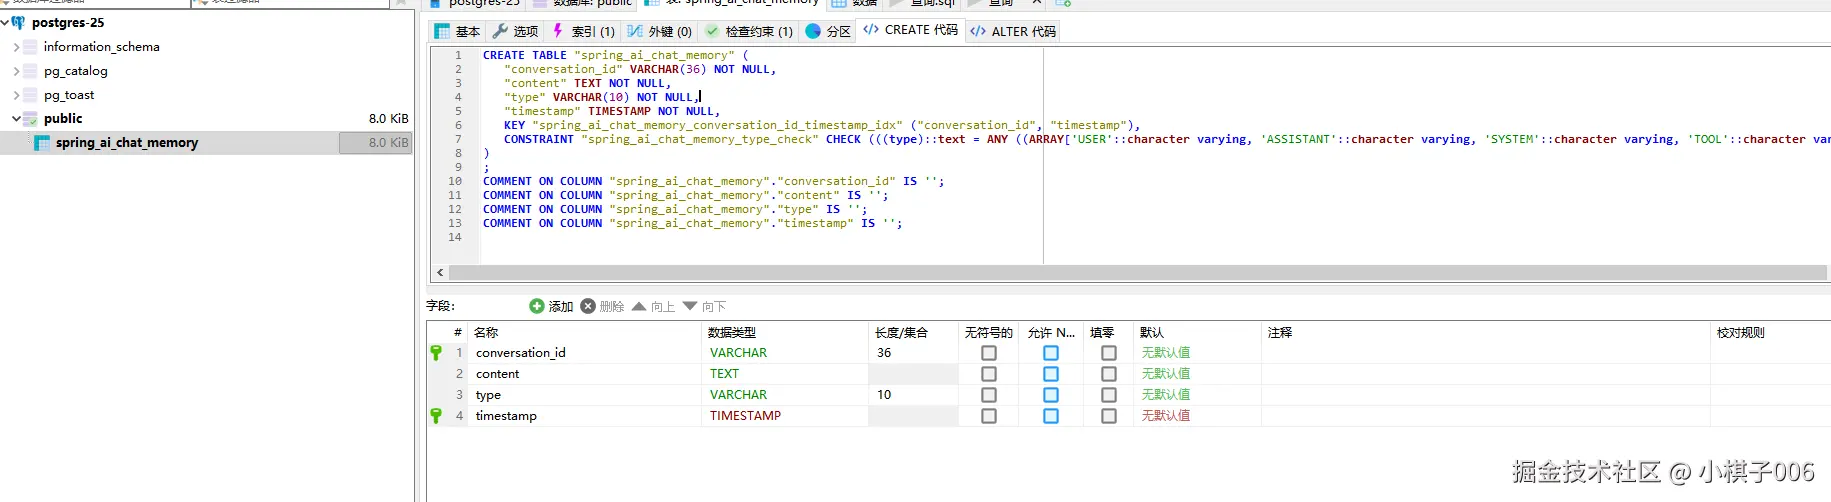Collapse the postgres-25 tree node
Viewport: 1831px width, 502px height.
point(5,22)
